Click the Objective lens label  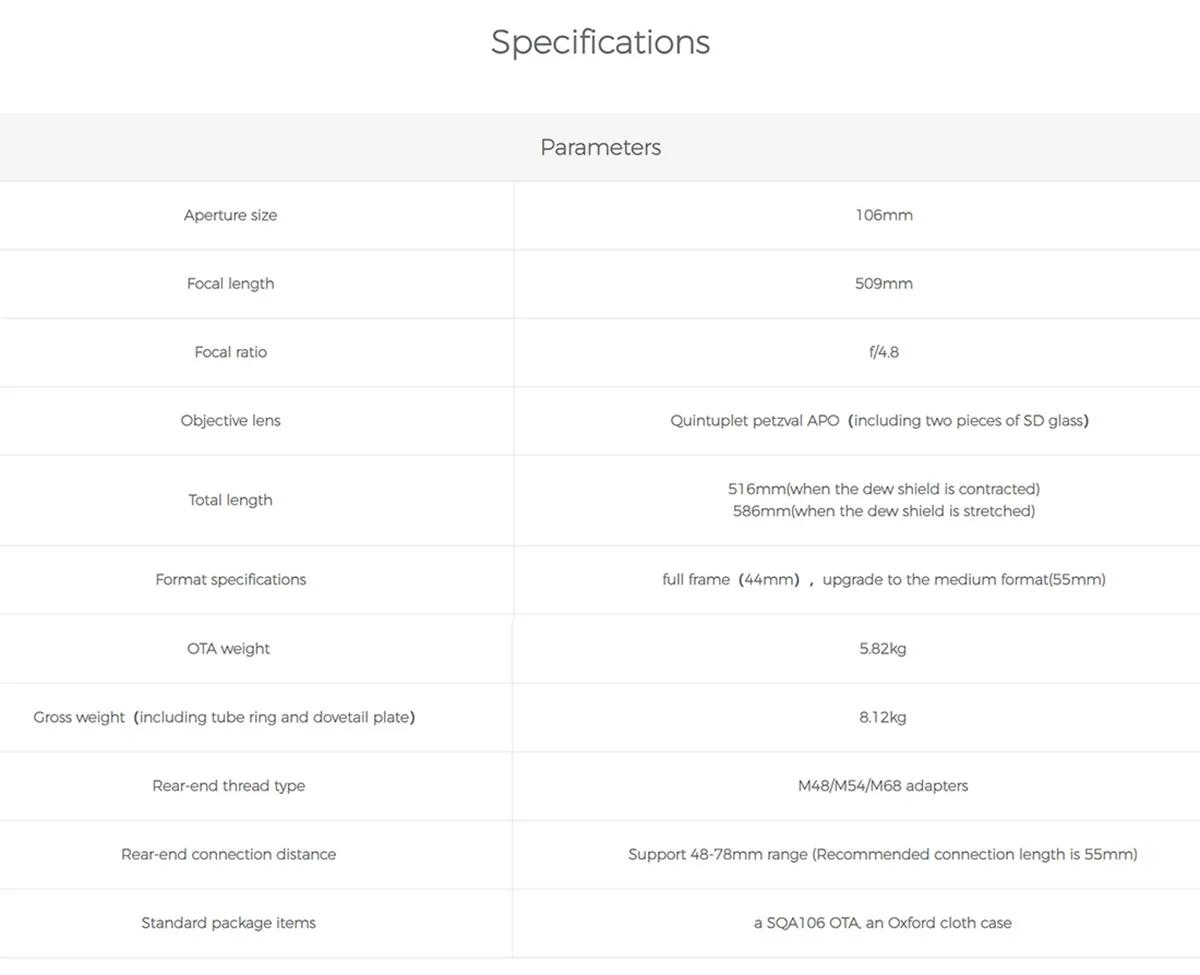[x=230, y=421]
